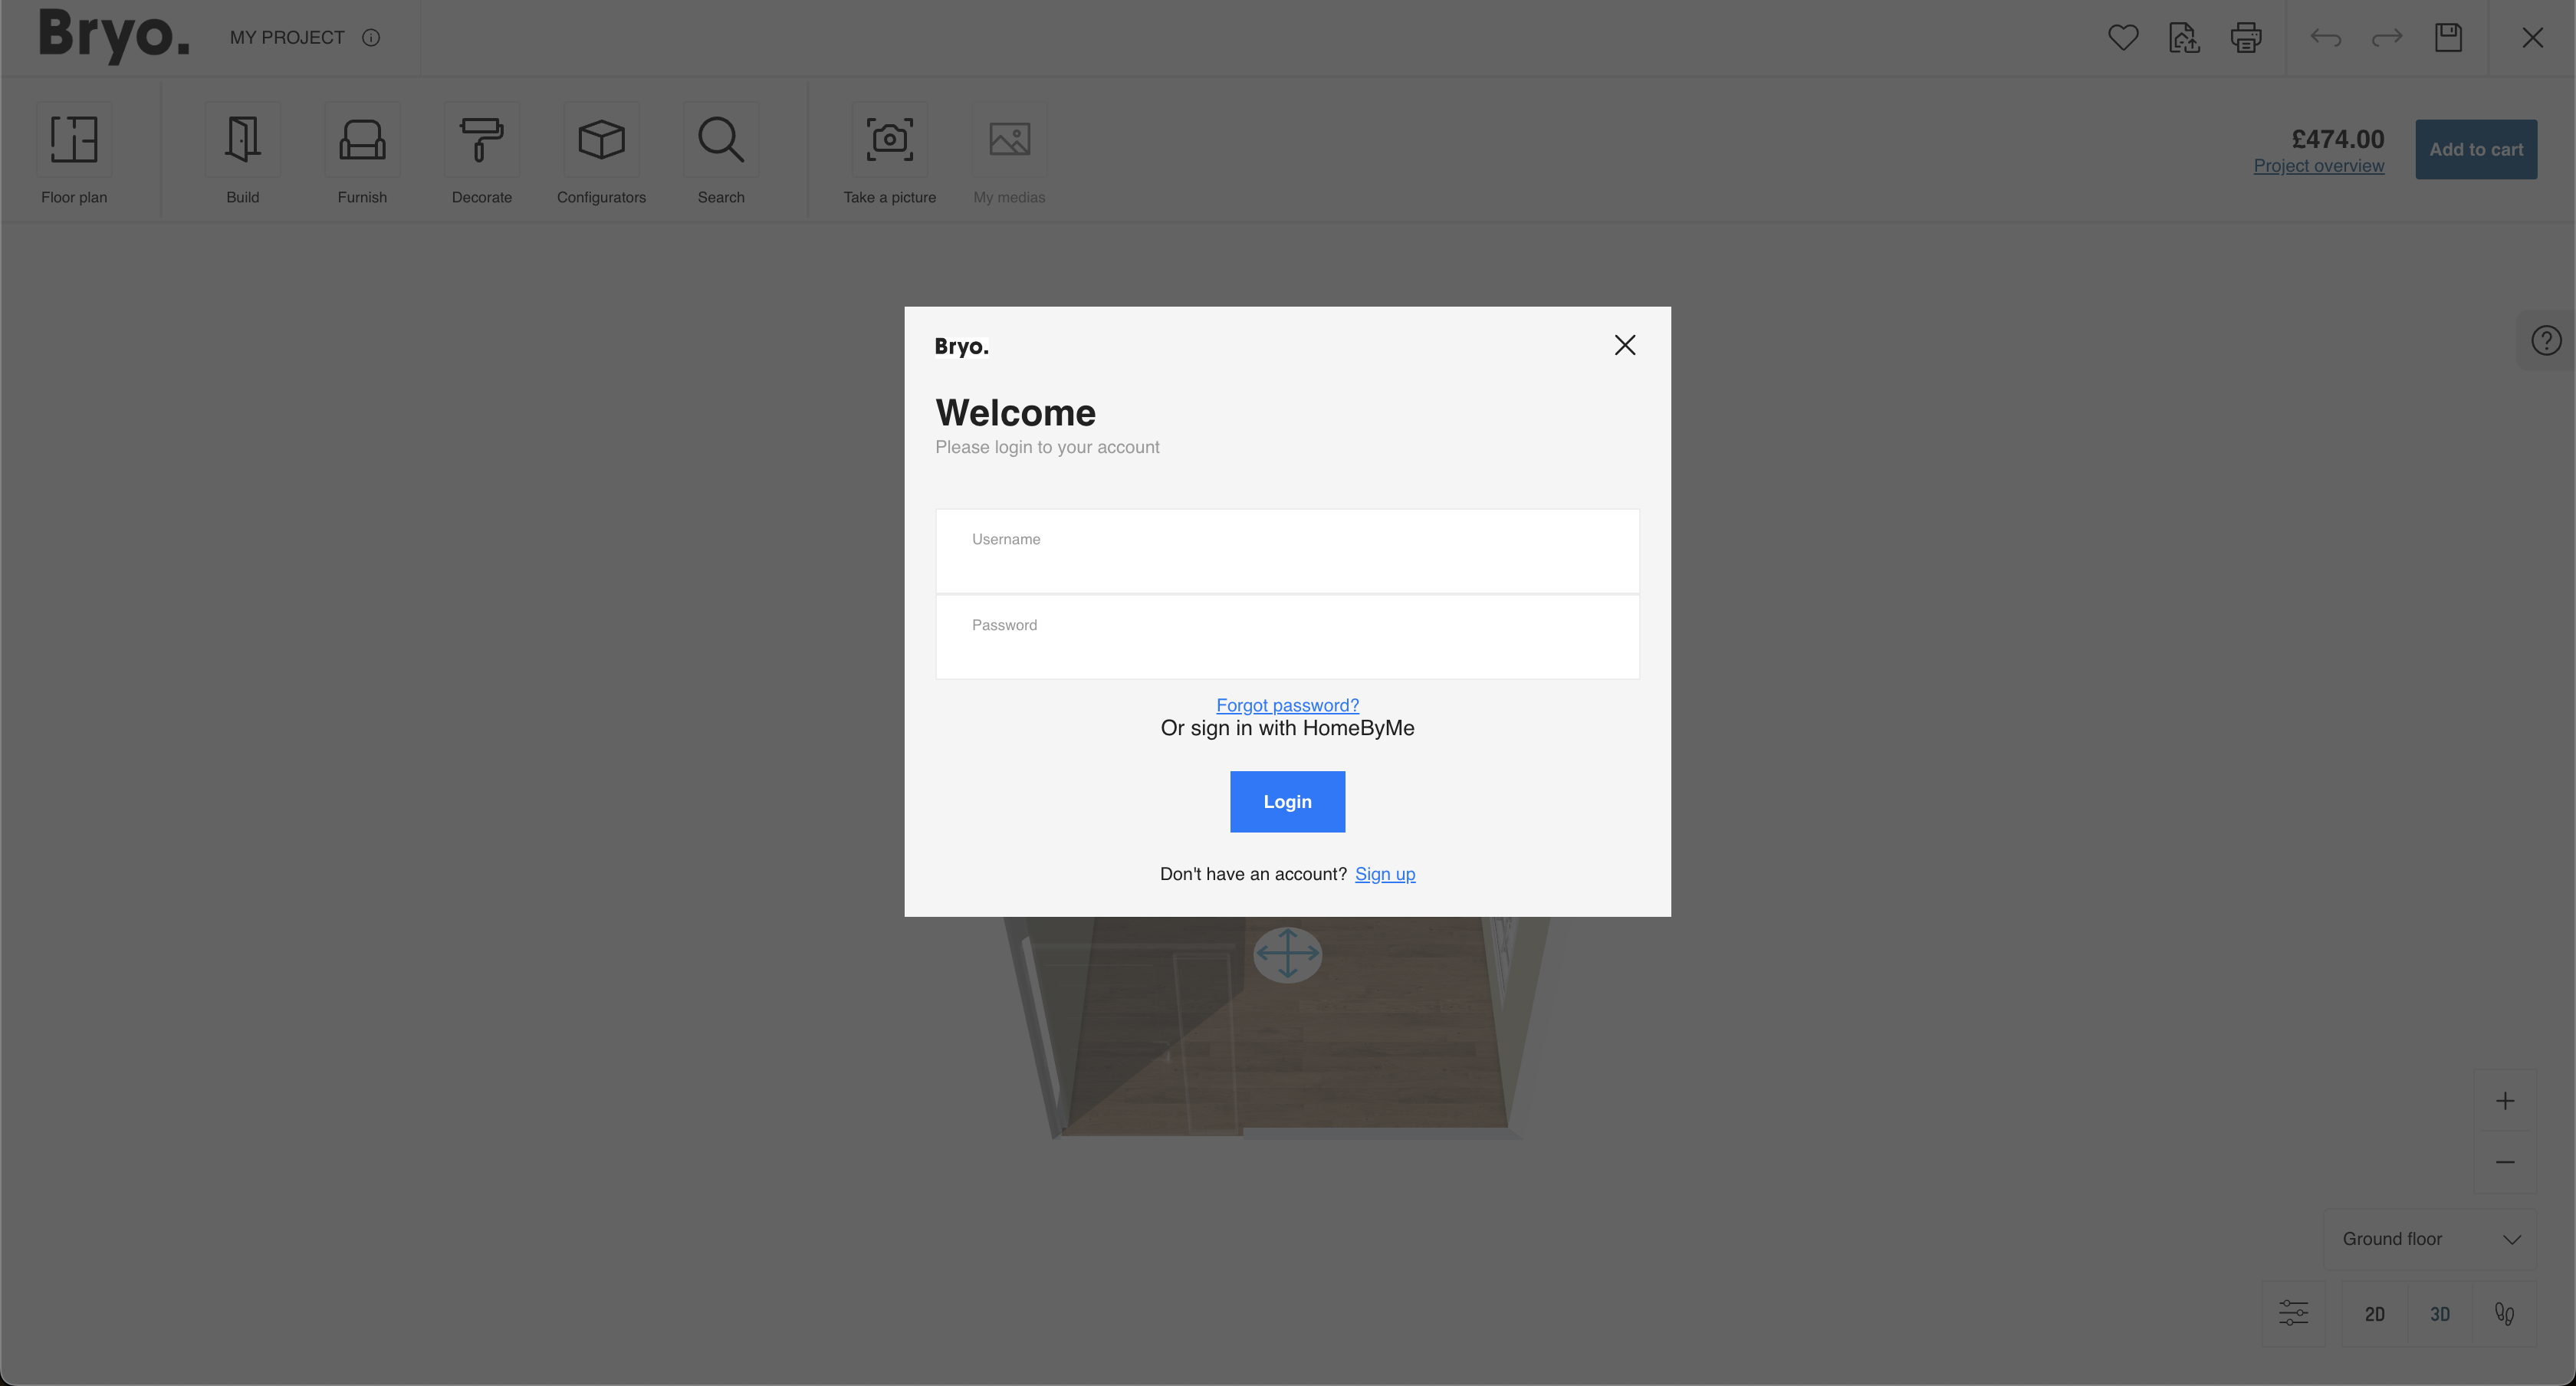Select the Build tool
Image resolution: width=2576 pixels, height=1386 pixels.
point(242,150)
